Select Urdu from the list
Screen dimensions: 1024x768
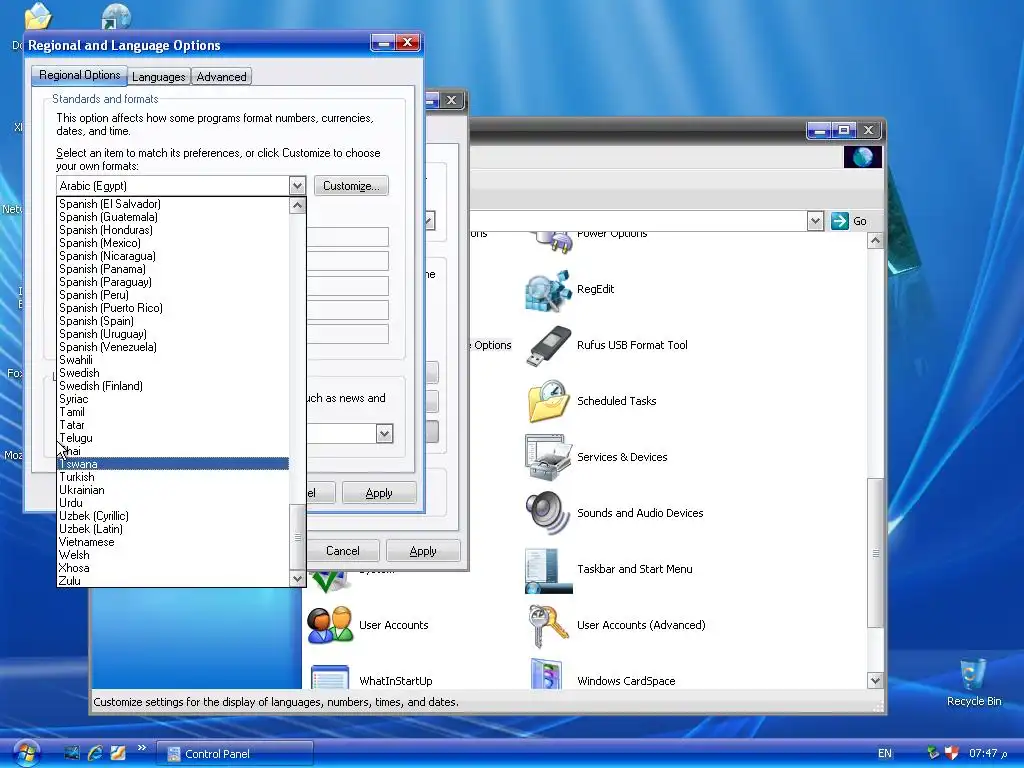[173, 503]
